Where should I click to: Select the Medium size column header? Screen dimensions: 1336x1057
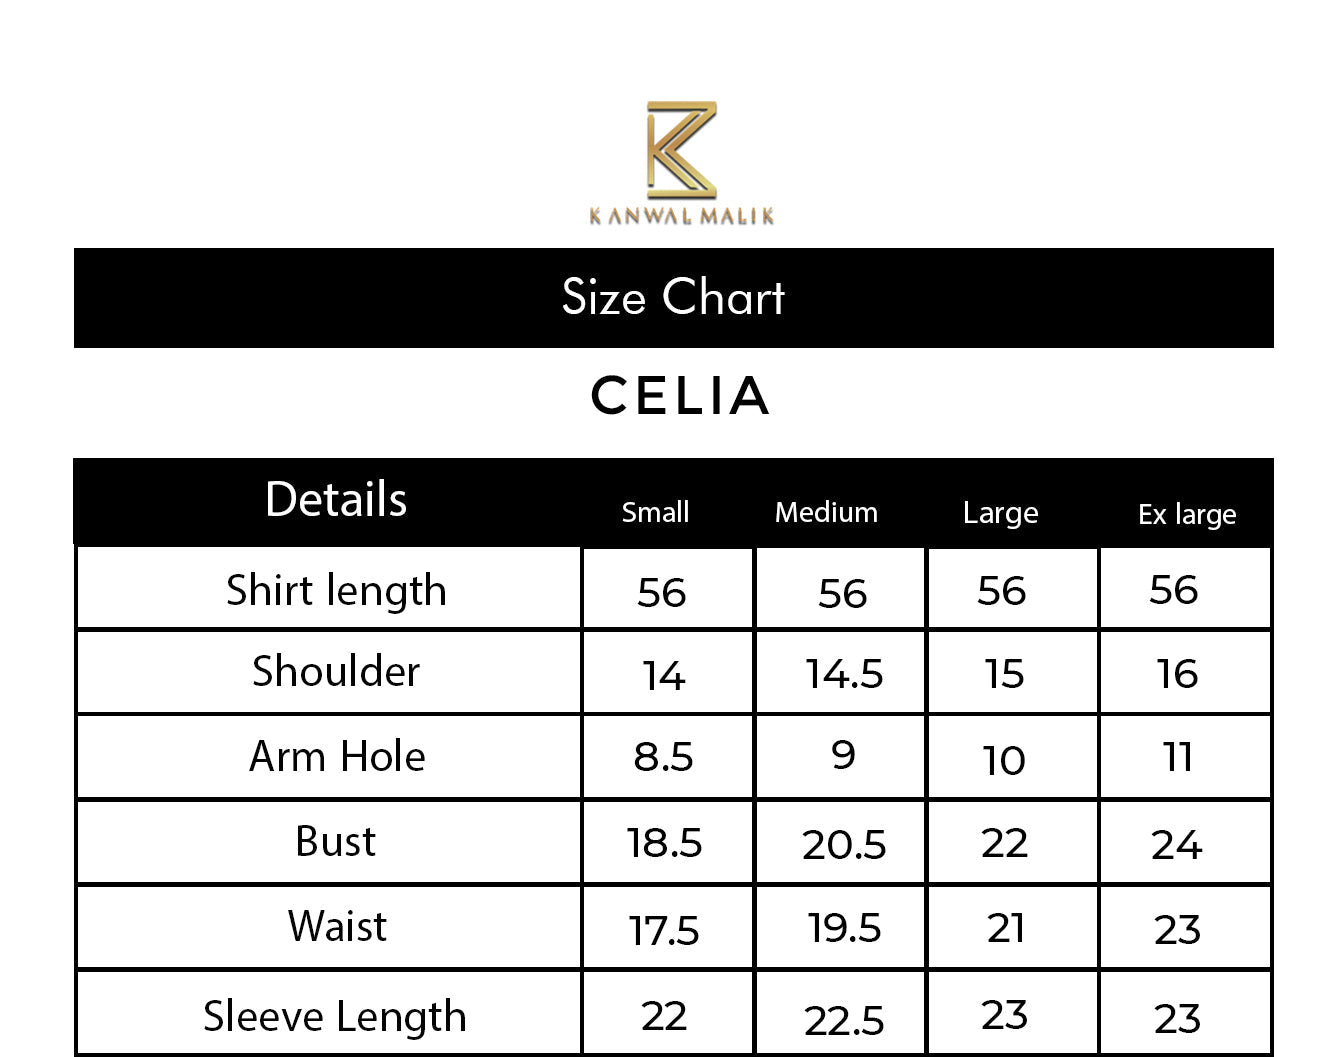pos(826,512)
